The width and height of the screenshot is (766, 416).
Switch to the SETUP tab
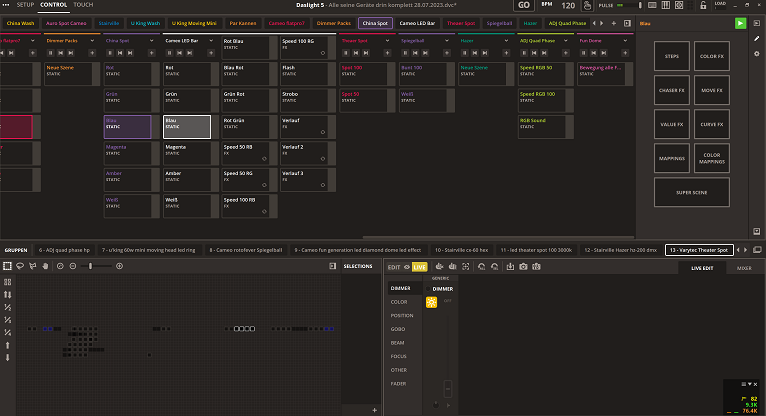(x=25, y=5)
